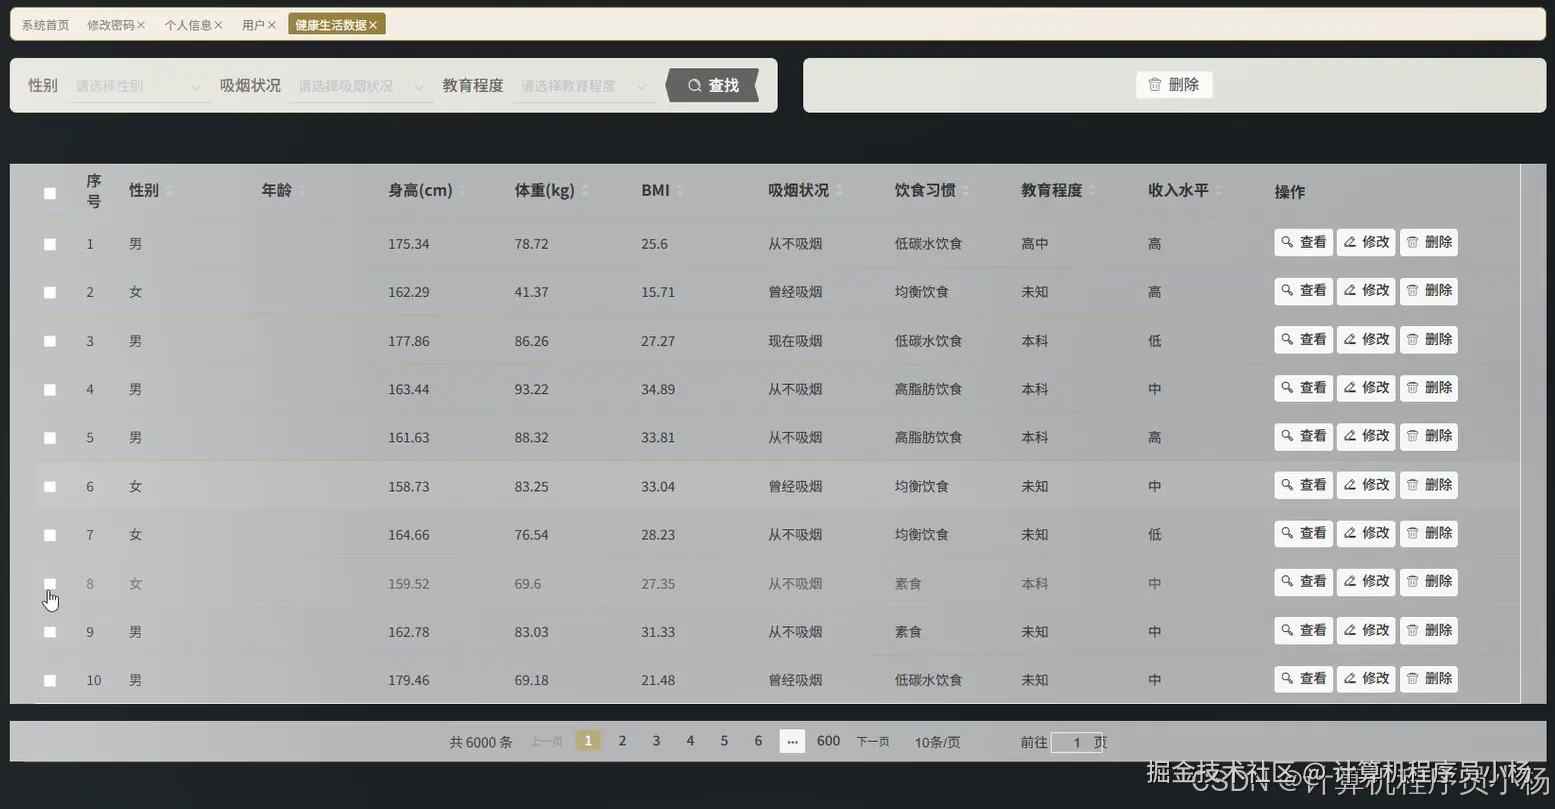The height and width of the screenshot is (809, 1555).
Task: Click the 高脂肪饮食 cell in row 5
Action: [x=928, y=438]
